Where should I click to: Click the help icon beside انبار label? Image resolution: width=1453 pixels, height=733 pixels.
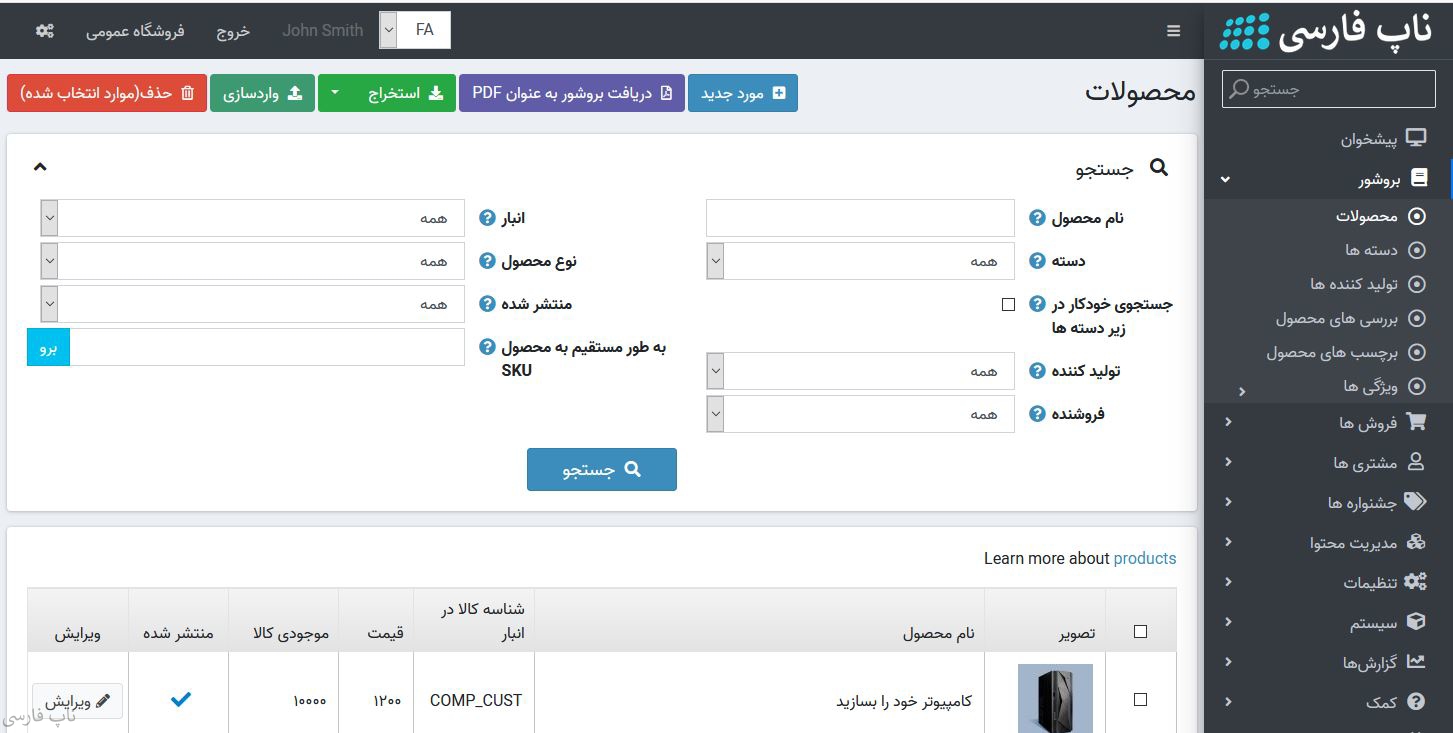pyautogui.click(x=487, y=218)
